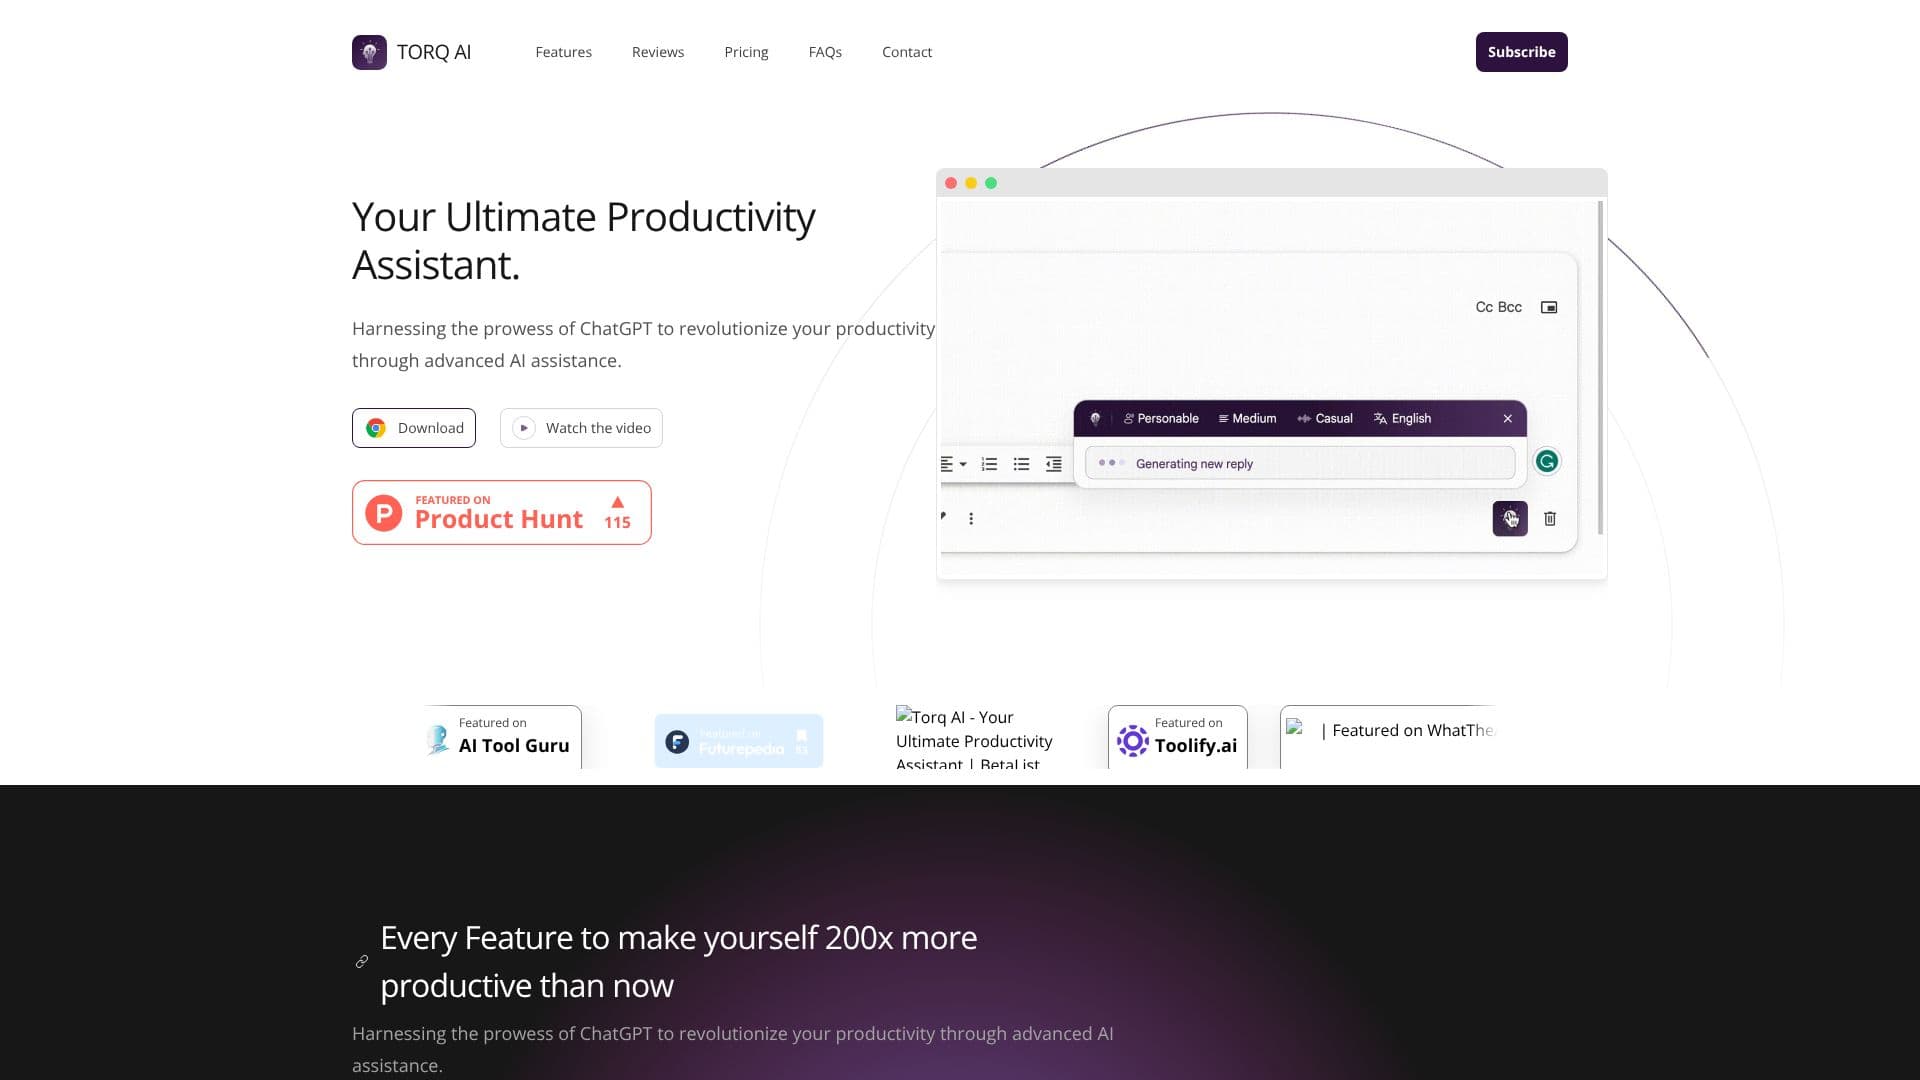Screen dimensions: 1920x1080
Task: Click the purple Torq AI compose button
Action: point(1510,518)
